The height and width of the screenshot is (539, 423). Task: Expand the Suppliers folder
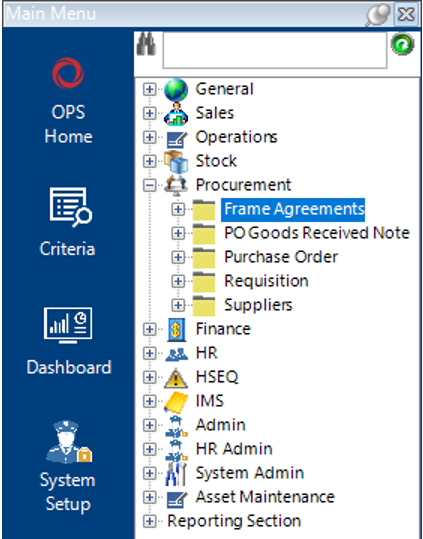(x=178, y=305)
